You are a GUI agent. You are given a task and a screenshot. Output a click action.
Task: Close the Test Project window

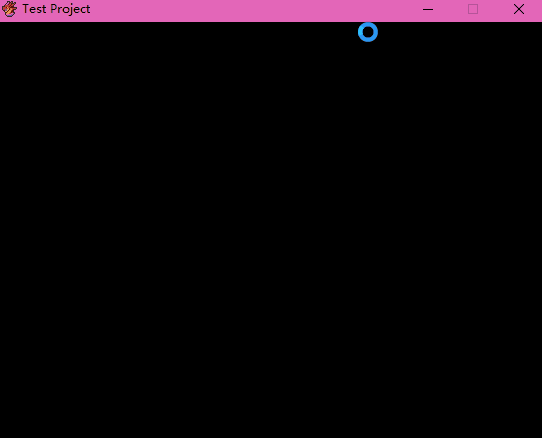518,9
